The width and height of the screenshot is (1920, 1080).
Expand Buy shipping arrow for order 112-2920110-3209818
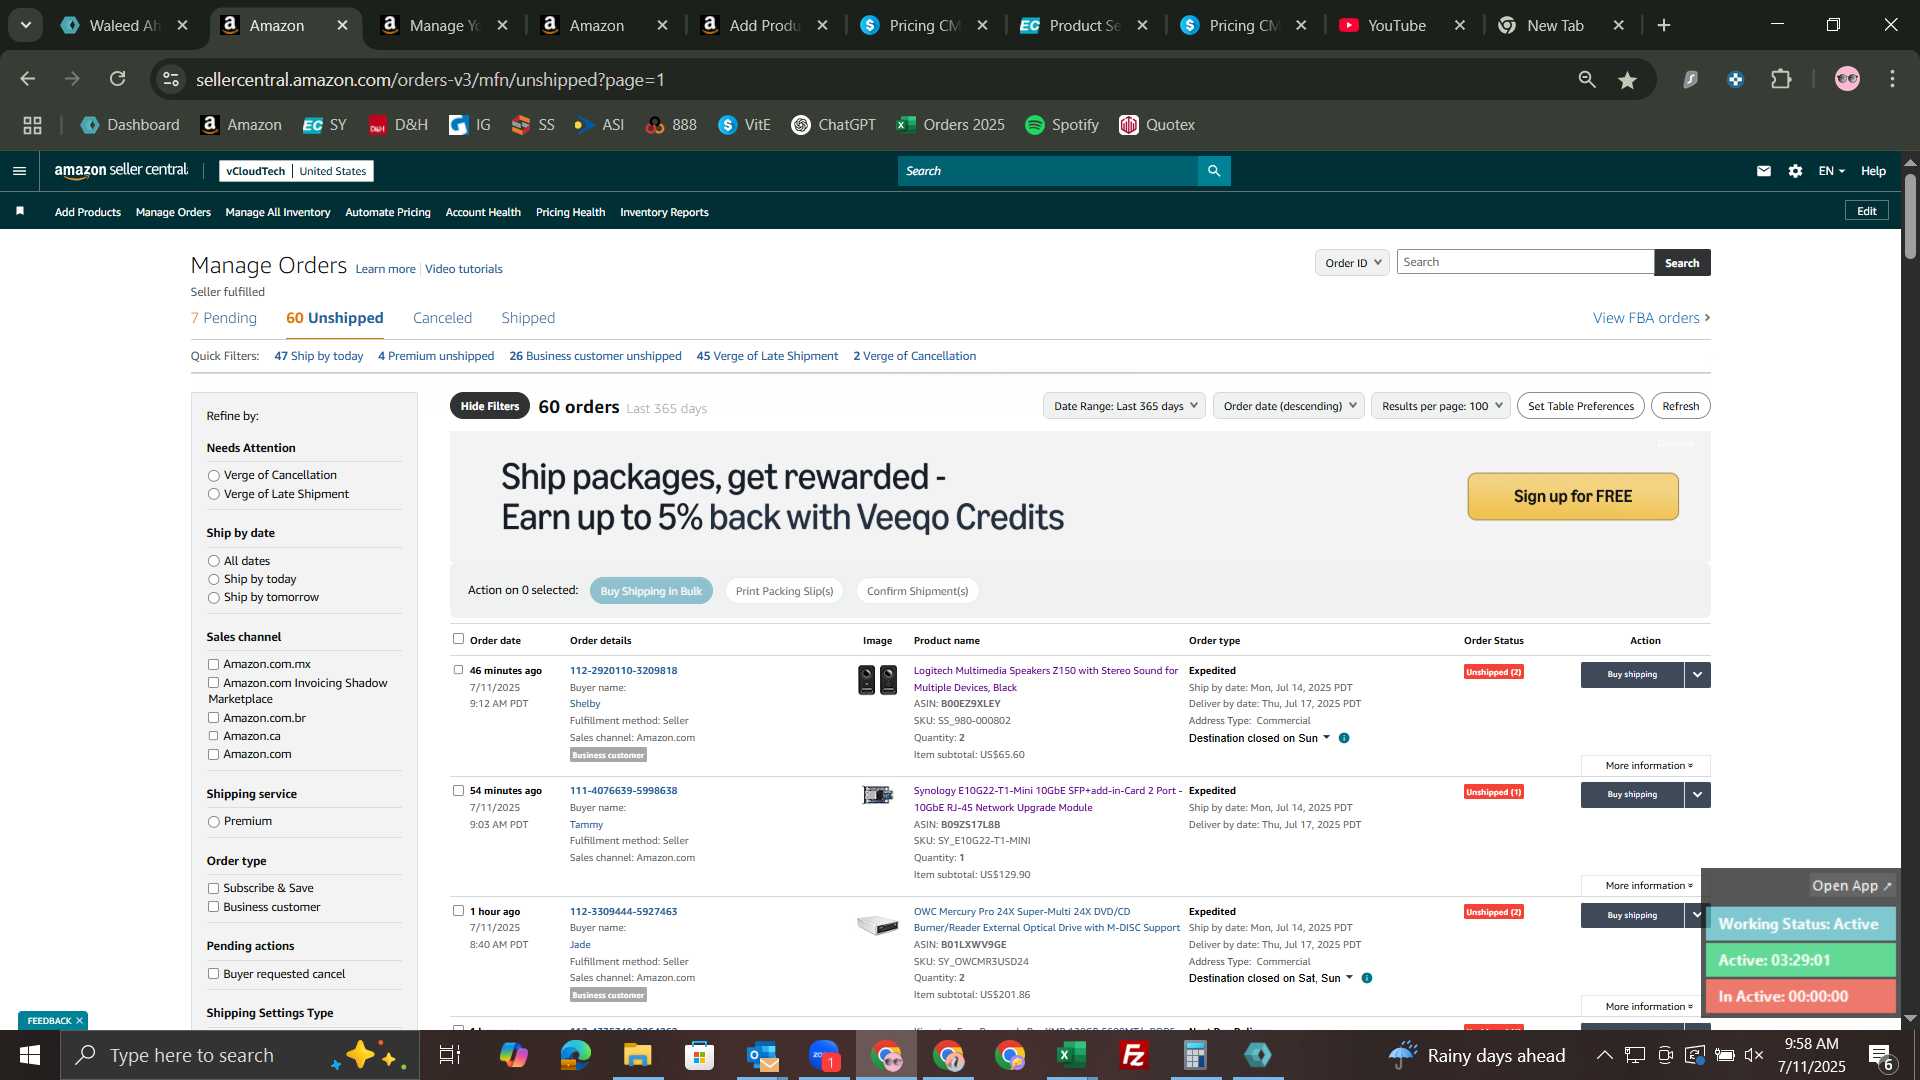click(x=1697, y=675)
